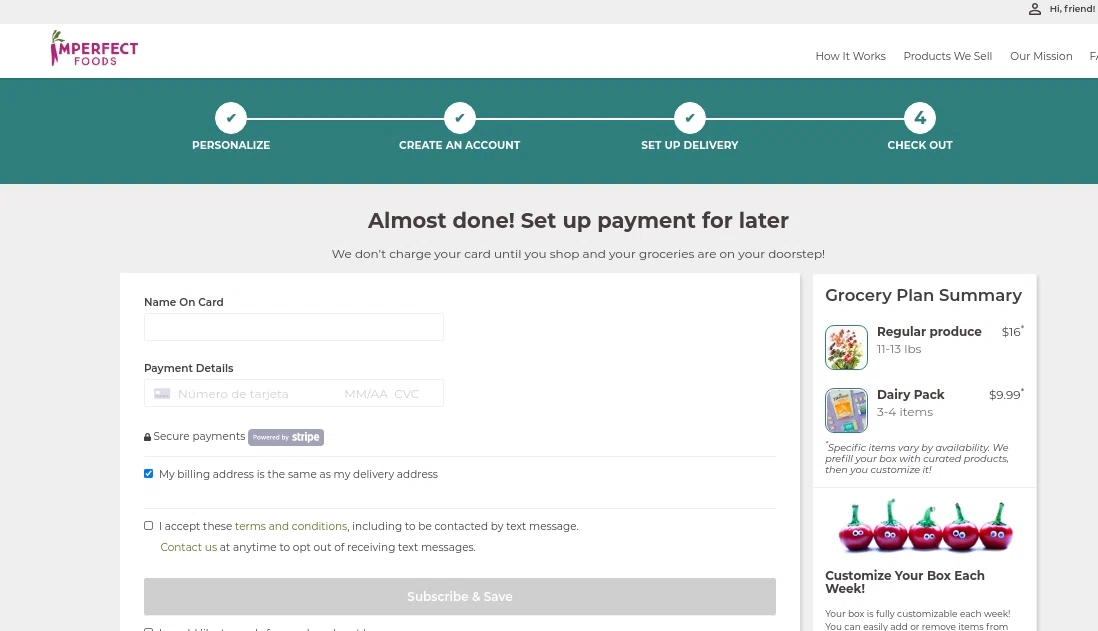The width and height of the screenshot is (1098, 631).
Task: Click the PERSONALIZE step label
Action: (x=231, y=145)
